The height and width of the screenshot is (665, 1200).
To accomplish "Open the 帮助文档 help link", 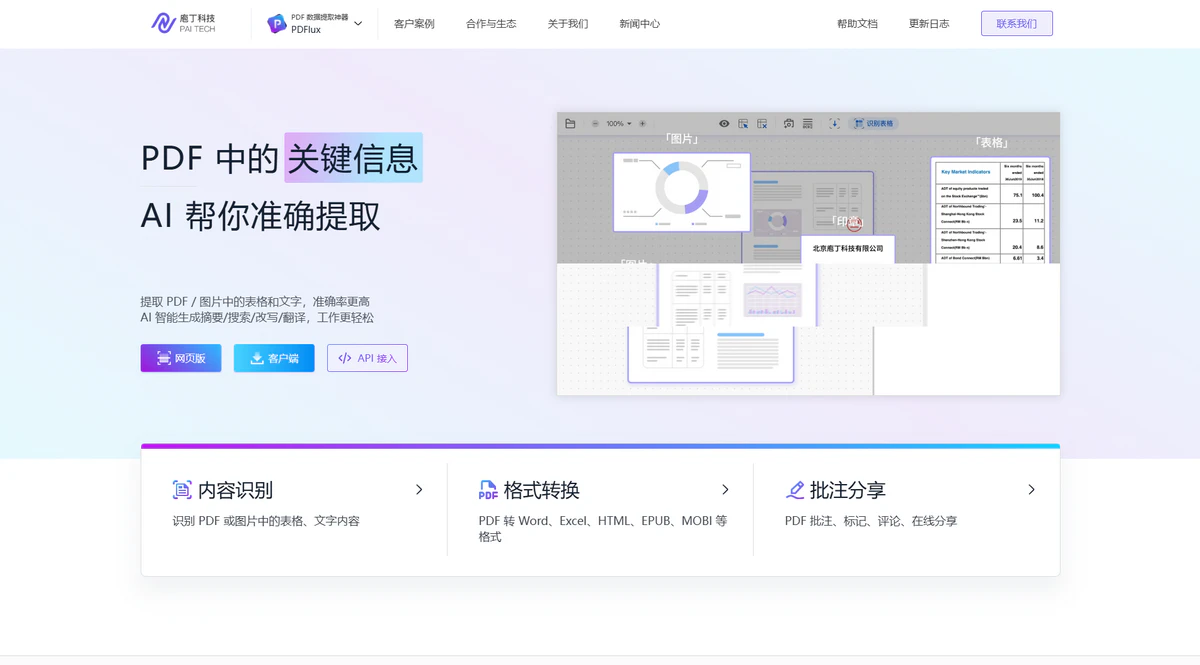I will click(857, 24).
